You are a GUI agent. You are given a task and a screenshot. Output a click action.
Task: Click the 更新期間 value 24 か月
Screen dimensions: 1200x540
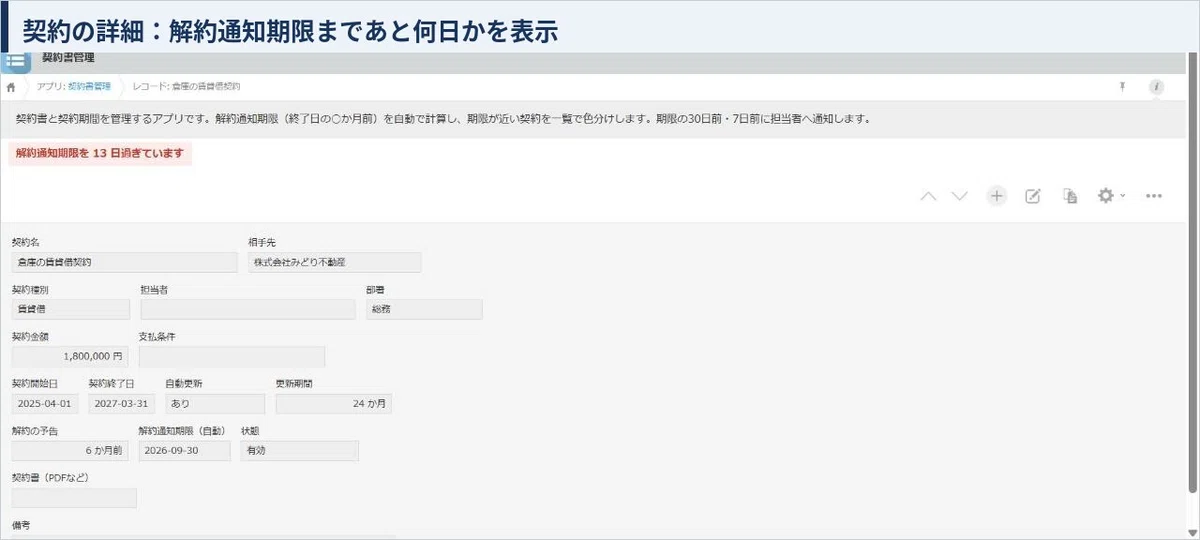click(x=334, y=404)
